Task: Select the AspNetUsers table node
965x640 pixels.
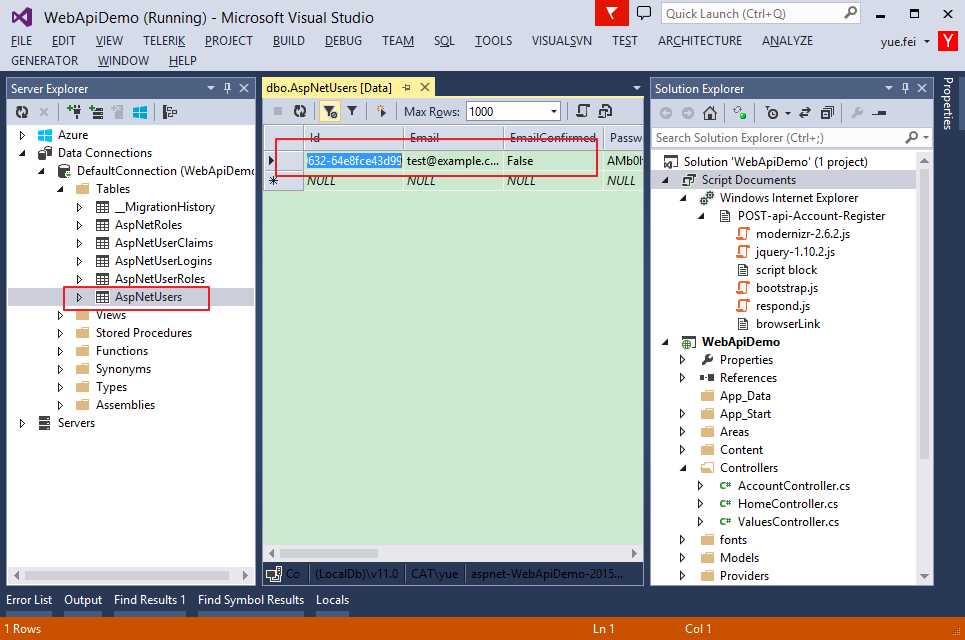Action: pos(148,297)
